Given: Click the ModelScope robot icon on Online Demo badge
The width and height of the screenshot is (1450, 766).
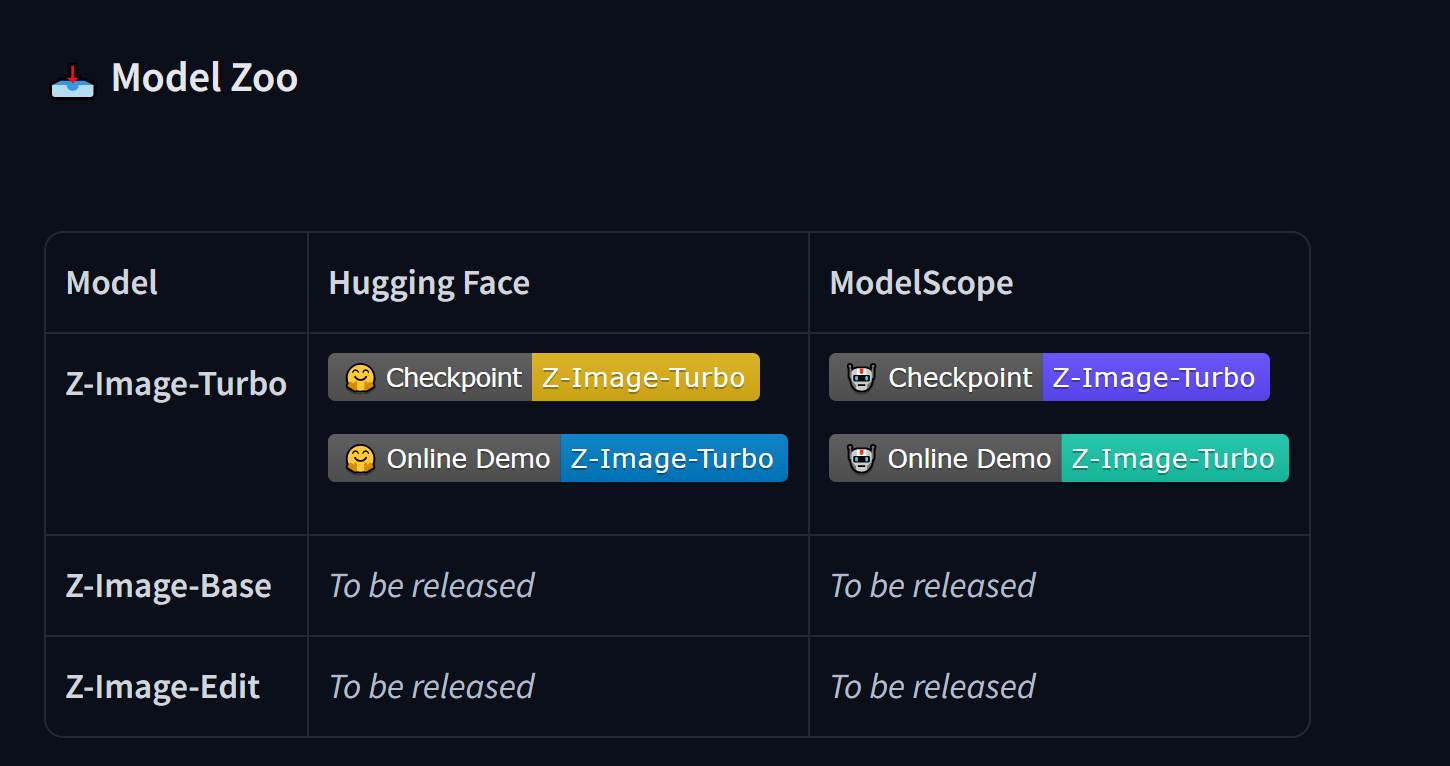Looking at the screenshot, I should [x=861, y=459].
